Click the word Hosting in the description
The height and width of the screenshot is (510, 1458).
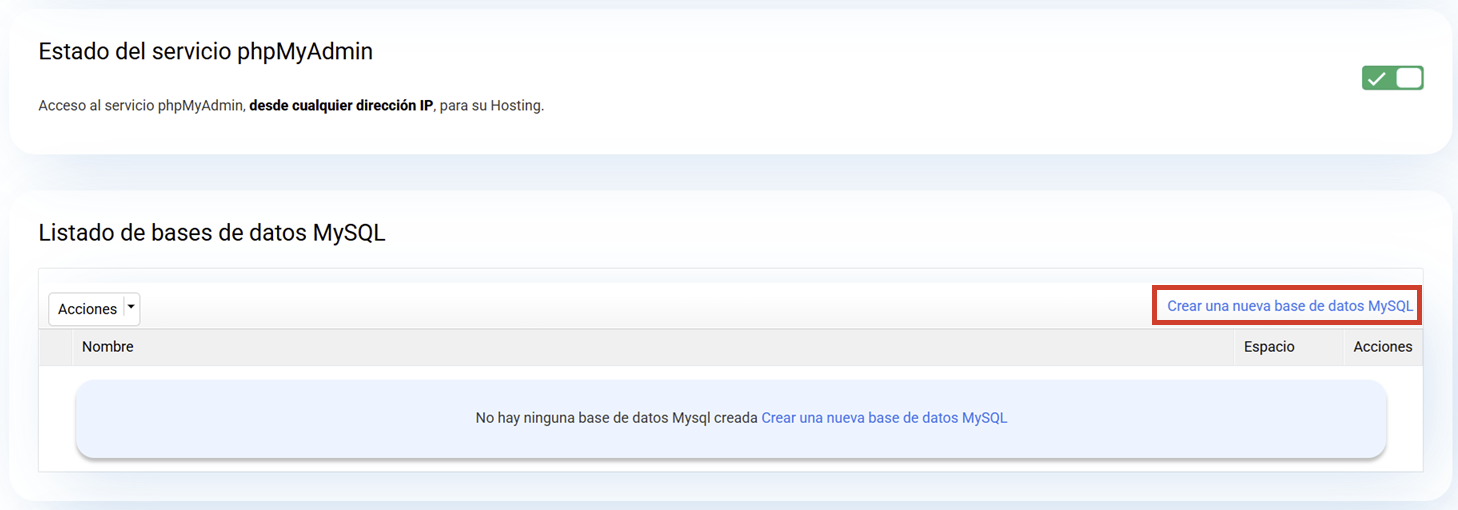click(515, 105)
